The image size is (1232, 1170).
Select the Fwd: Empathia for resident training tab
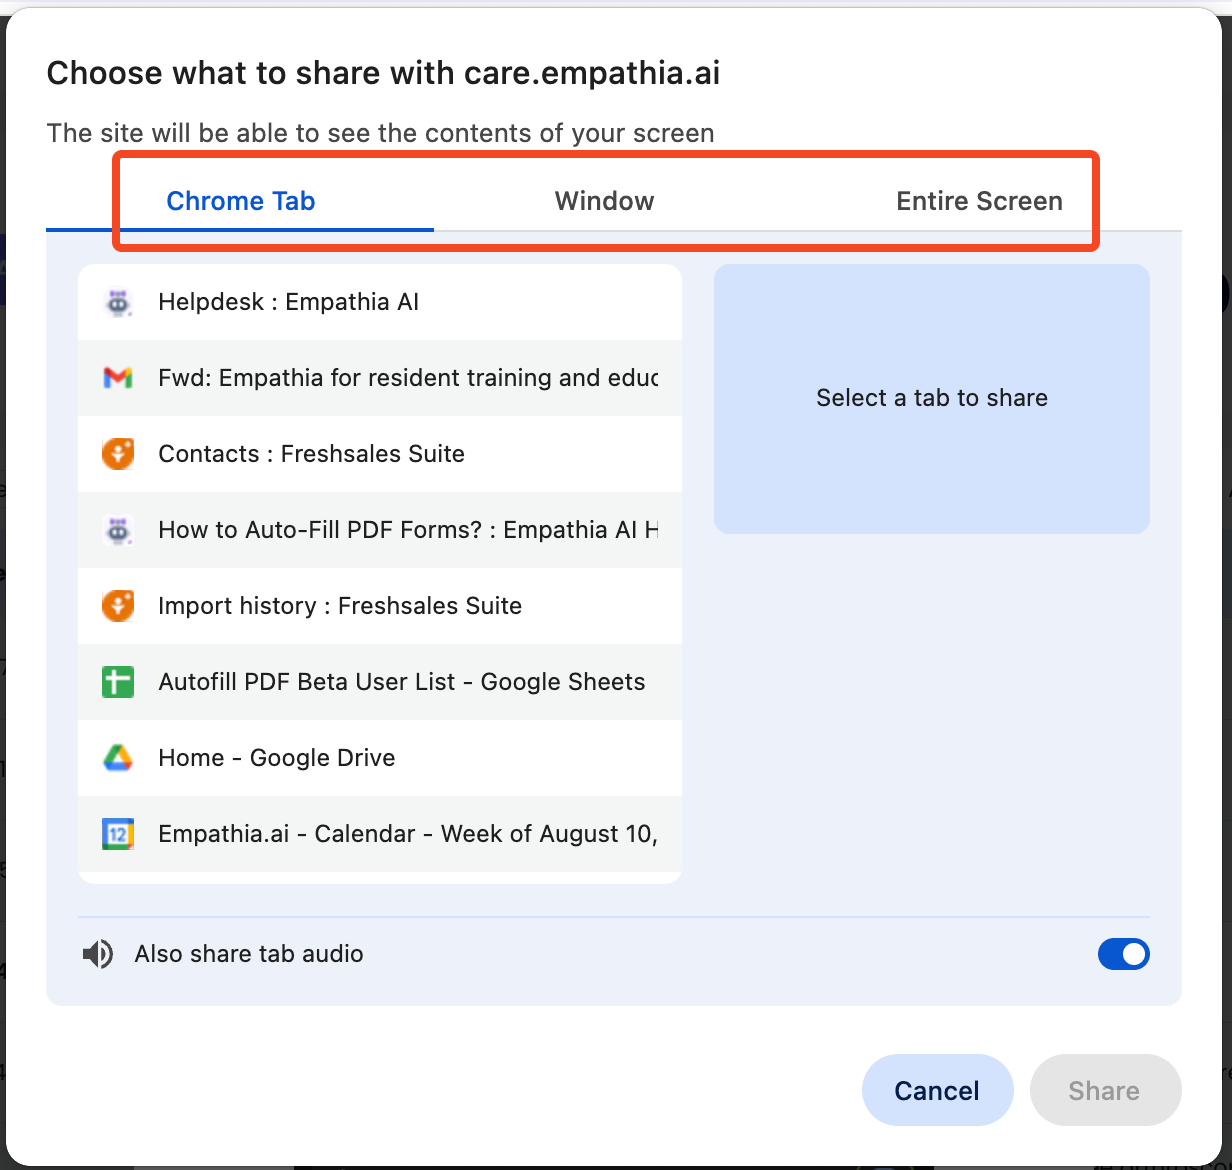click(380, 378)
